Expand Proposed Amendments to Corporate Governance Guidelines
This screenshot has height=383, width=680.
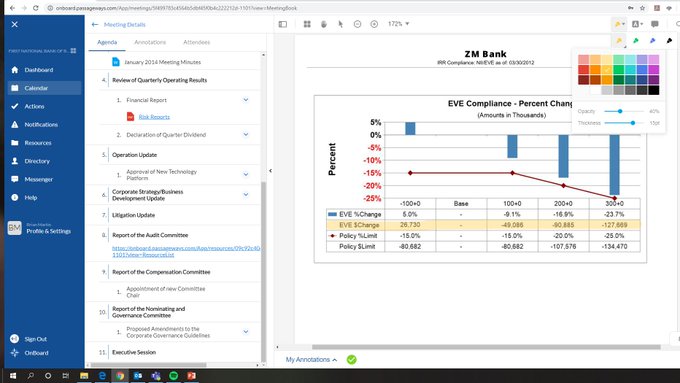(246, 332)
